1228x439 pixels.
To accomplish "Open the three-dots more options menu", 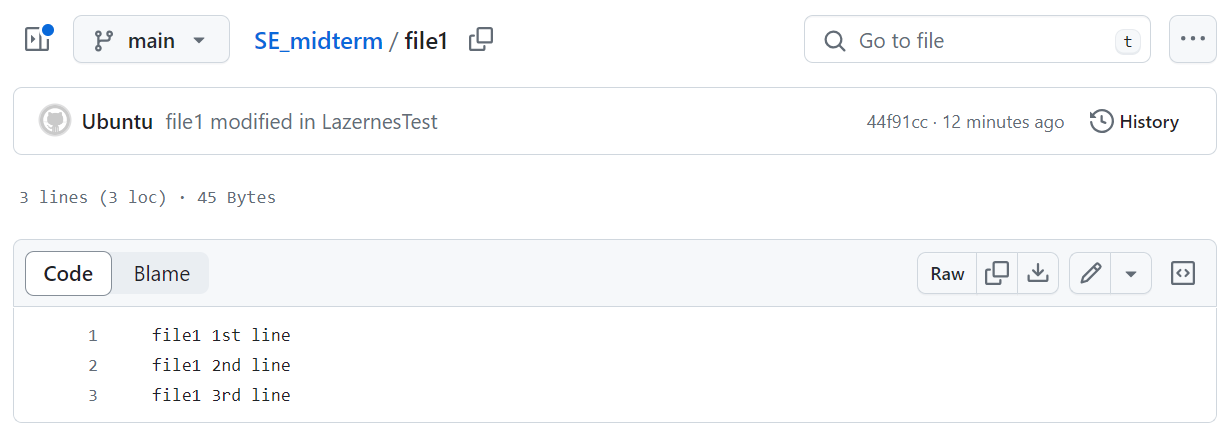I will tap(1192, 40).
